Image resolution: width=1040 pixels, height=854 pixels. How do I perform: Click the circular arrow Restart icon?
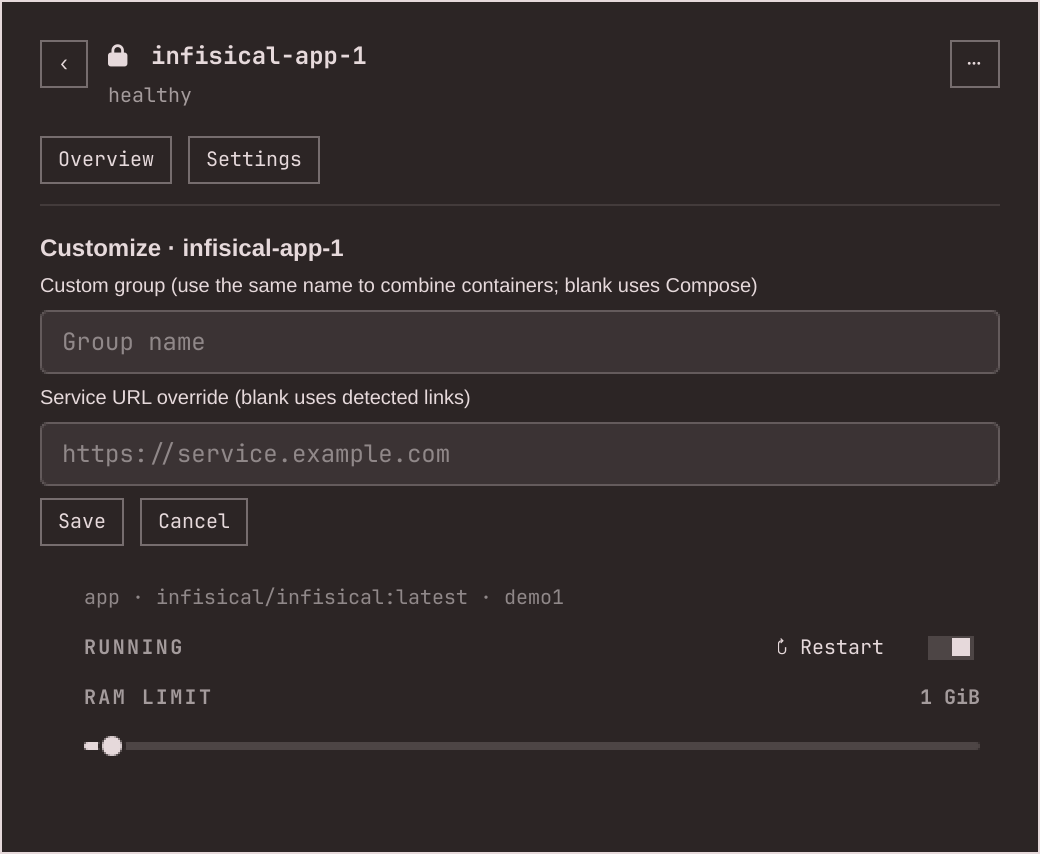point(782,647)
